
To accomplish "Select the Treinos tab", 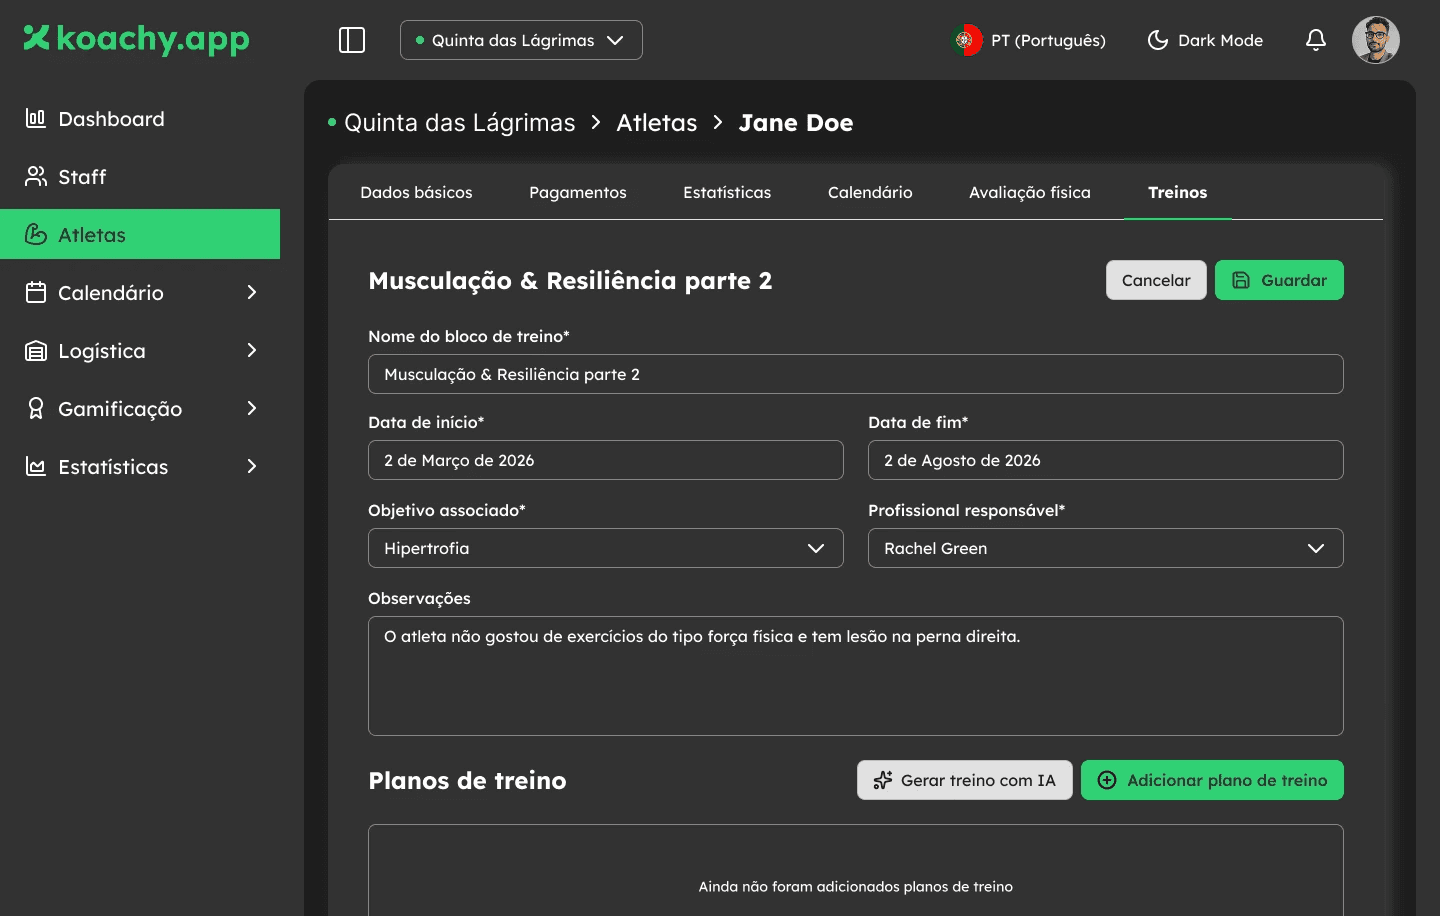I will tap(1178, 192).
